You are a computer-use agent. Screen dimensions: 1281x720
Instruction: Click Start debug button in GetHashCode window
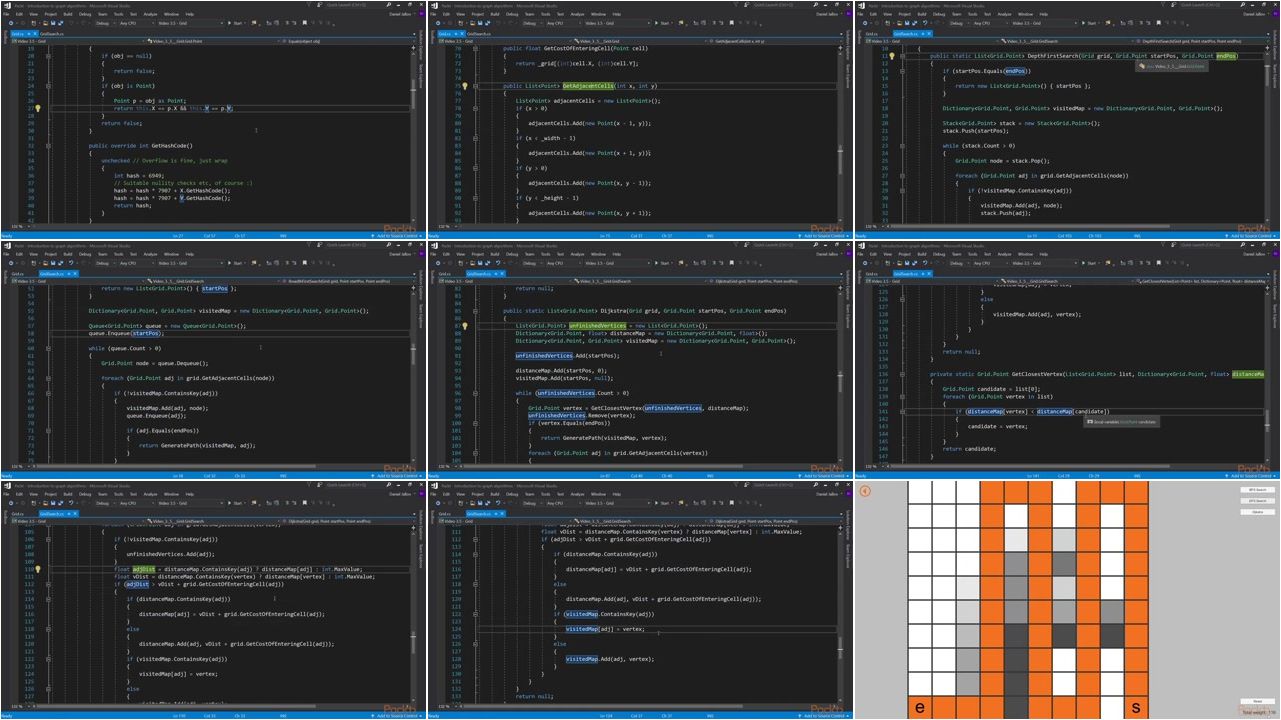pos(238,24)
